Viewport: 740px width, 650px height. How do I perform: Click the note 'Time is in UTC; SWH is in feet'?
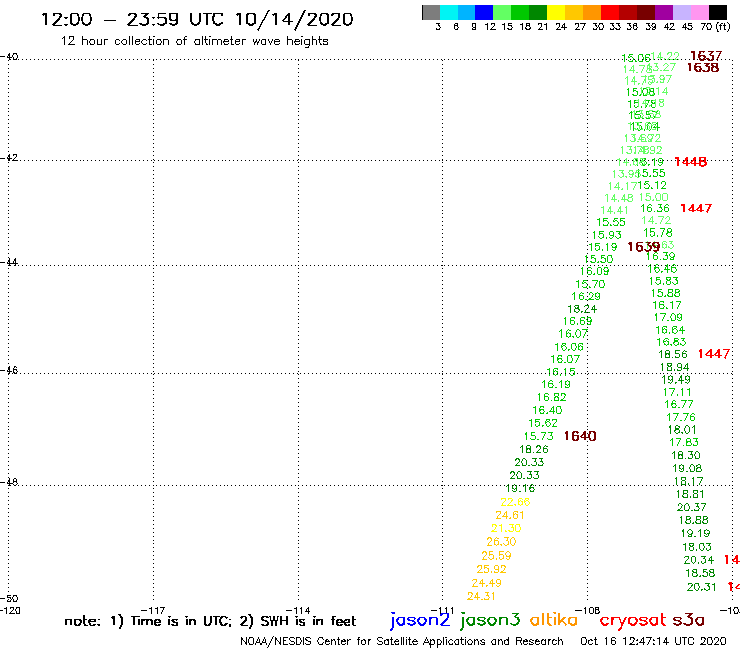coord(210,621)
